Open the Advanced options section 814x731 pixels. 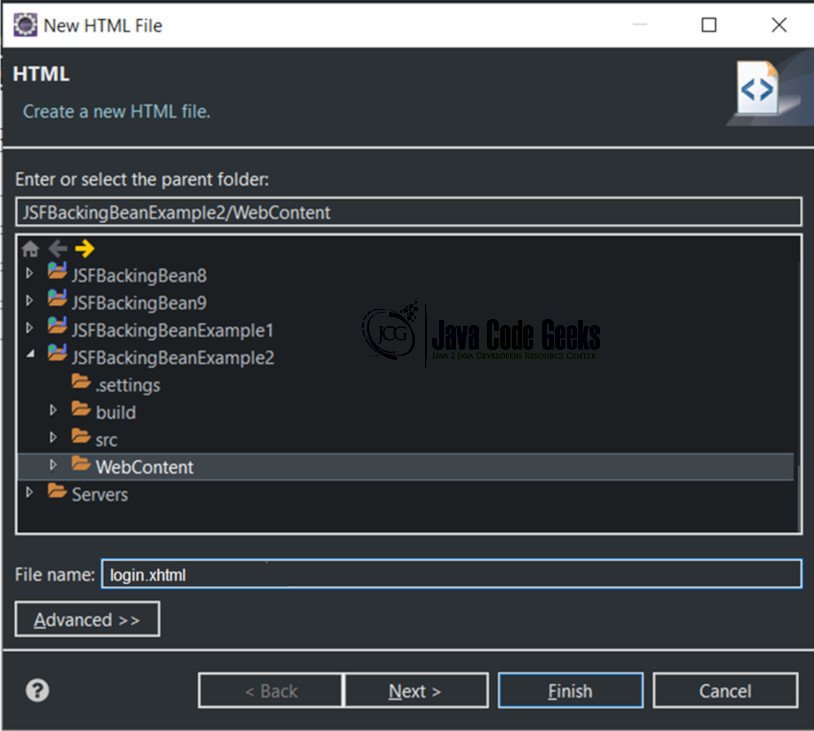click(87, 619)
